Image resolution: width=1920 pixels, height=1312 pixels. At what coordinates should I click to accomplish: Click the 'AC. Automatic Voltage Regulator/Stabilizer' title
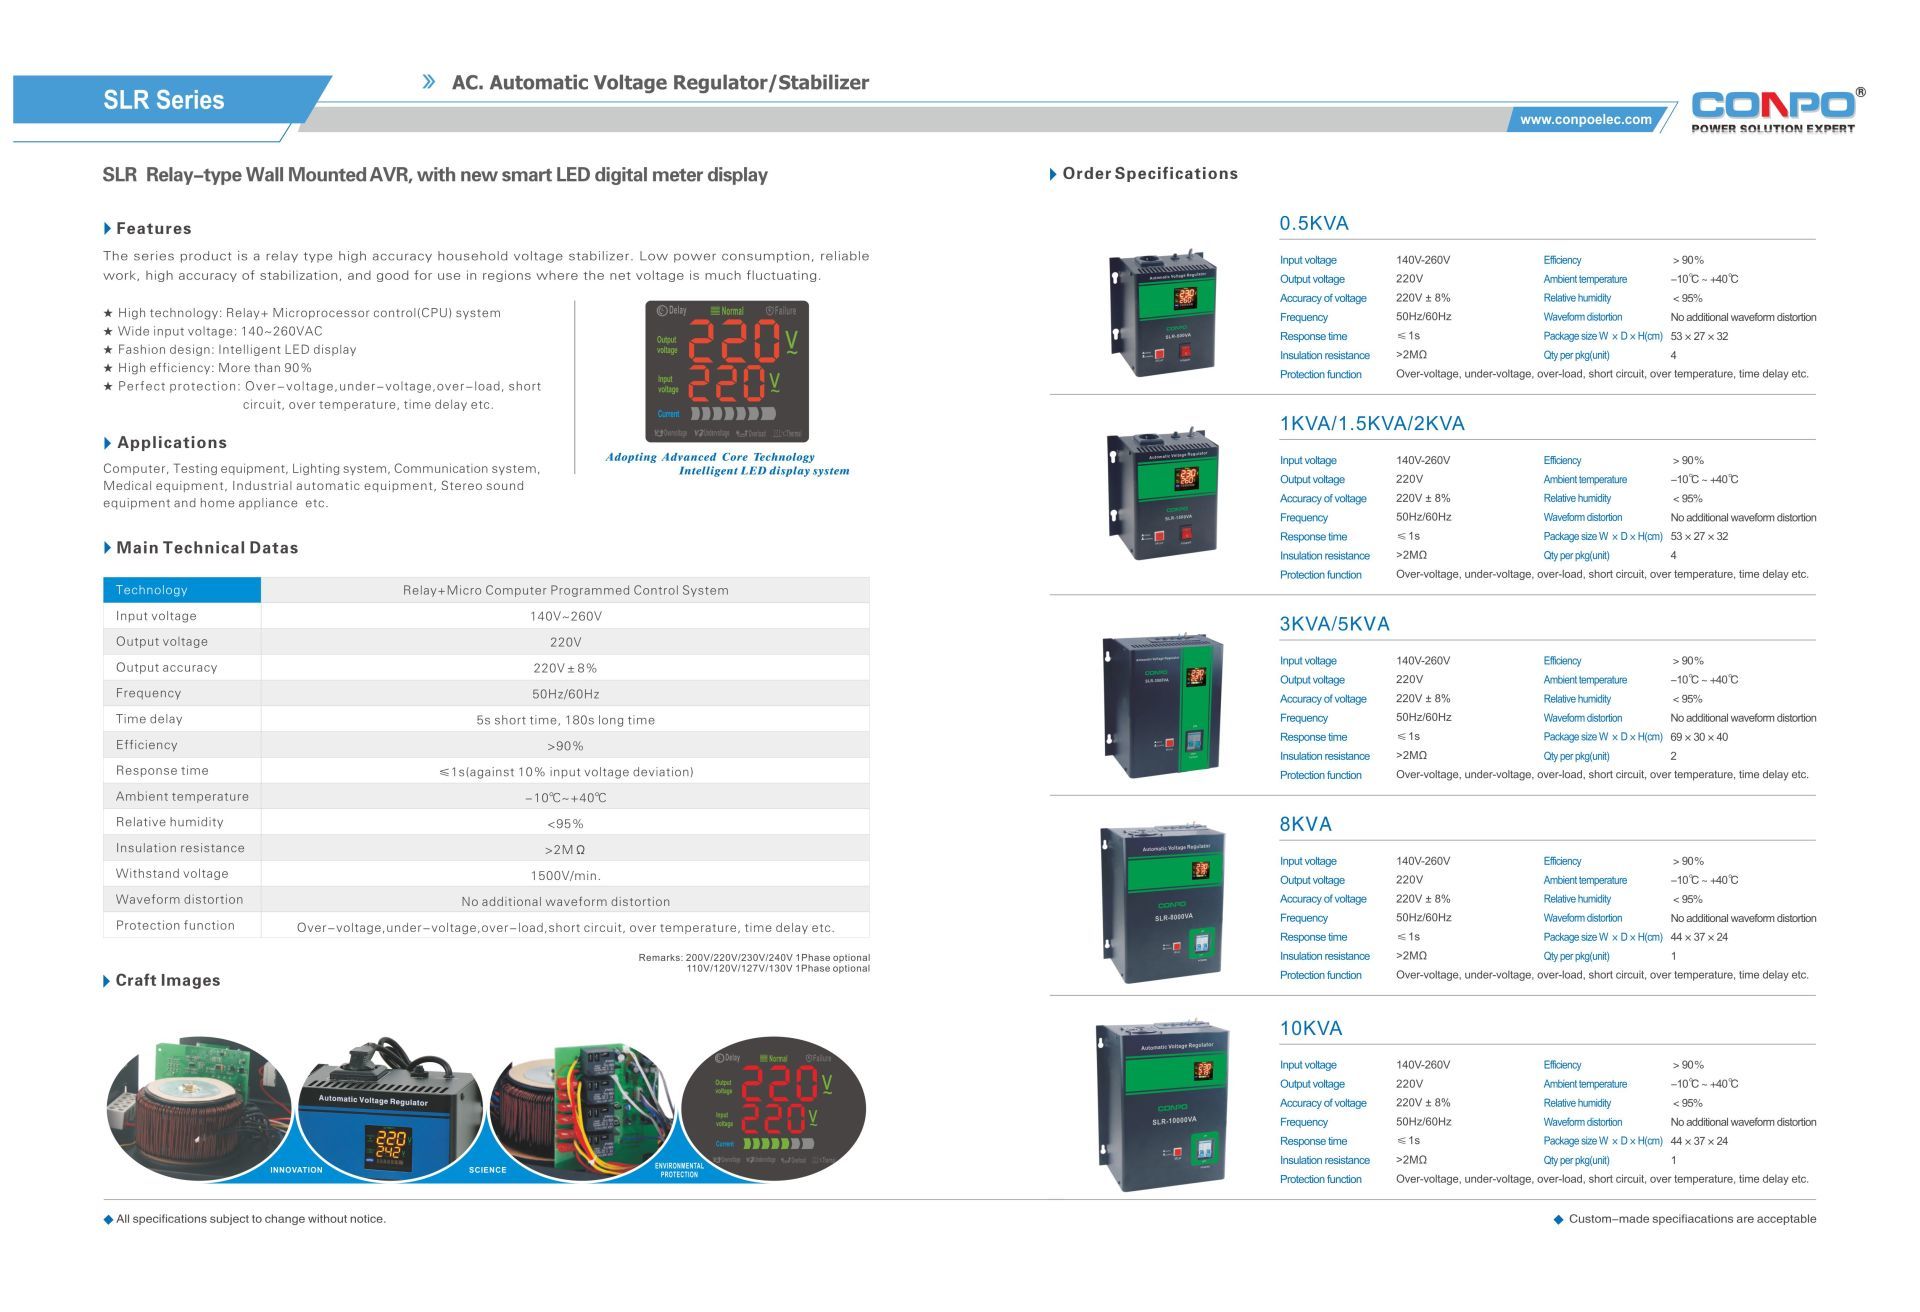660,83
